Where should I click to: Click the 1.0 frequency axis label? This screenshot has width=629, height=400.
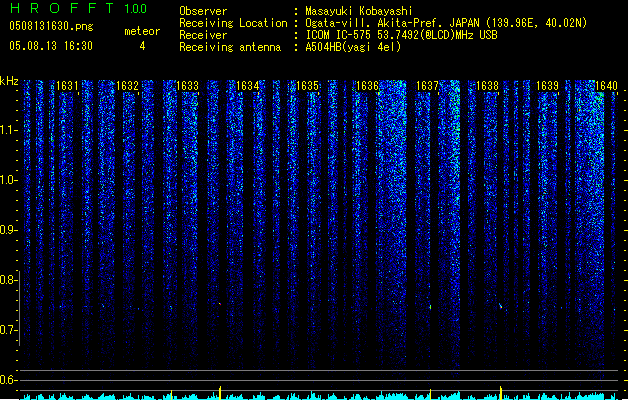pyautogui.click(x=9, y=180)
